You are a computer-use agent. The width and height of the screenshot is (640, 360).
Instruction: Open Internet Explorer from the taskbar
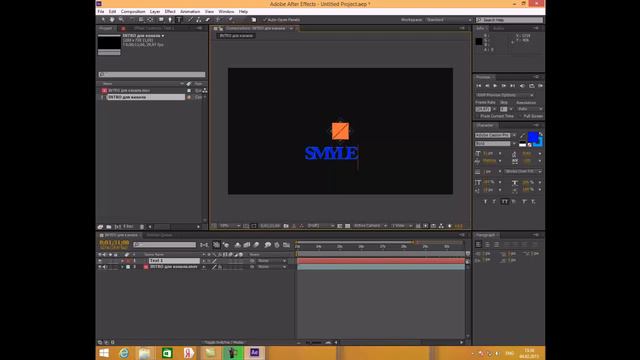[124, 353]
